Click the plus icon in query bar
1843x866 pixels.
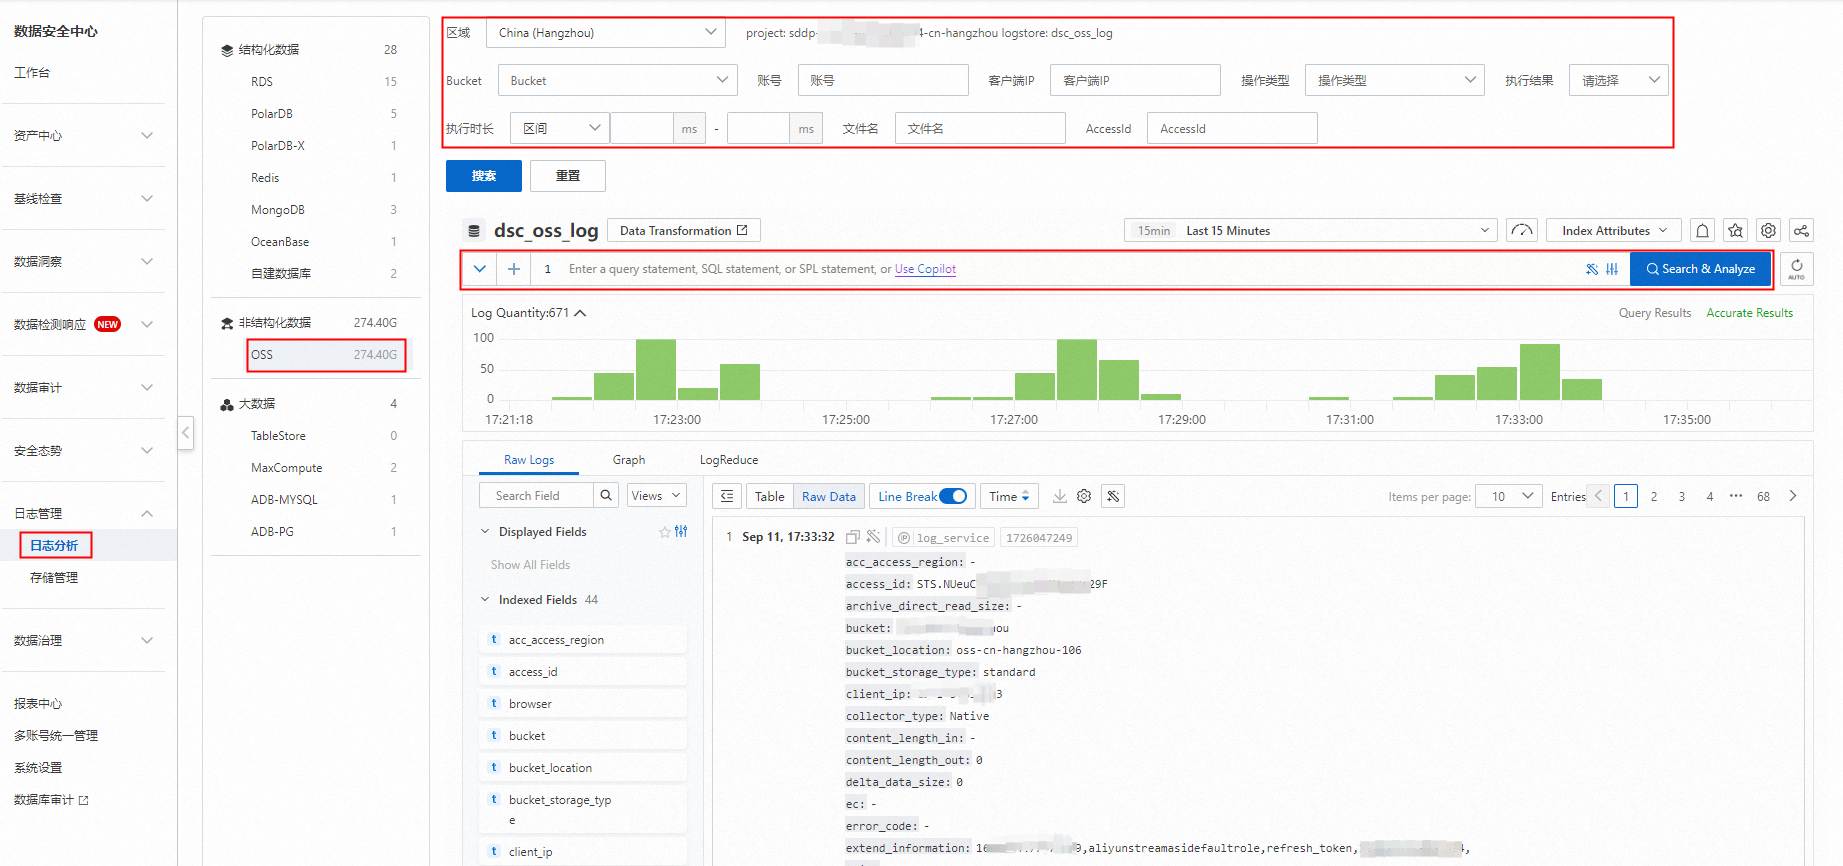(x=514, y=269)
